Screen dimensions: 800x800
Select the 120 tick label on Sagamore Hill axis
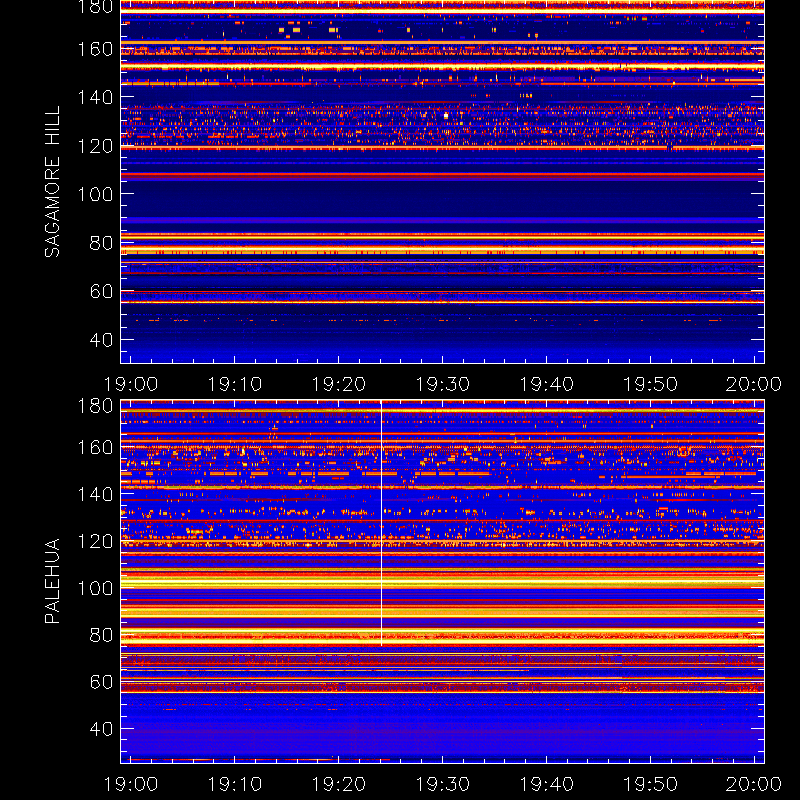[95, 146]
